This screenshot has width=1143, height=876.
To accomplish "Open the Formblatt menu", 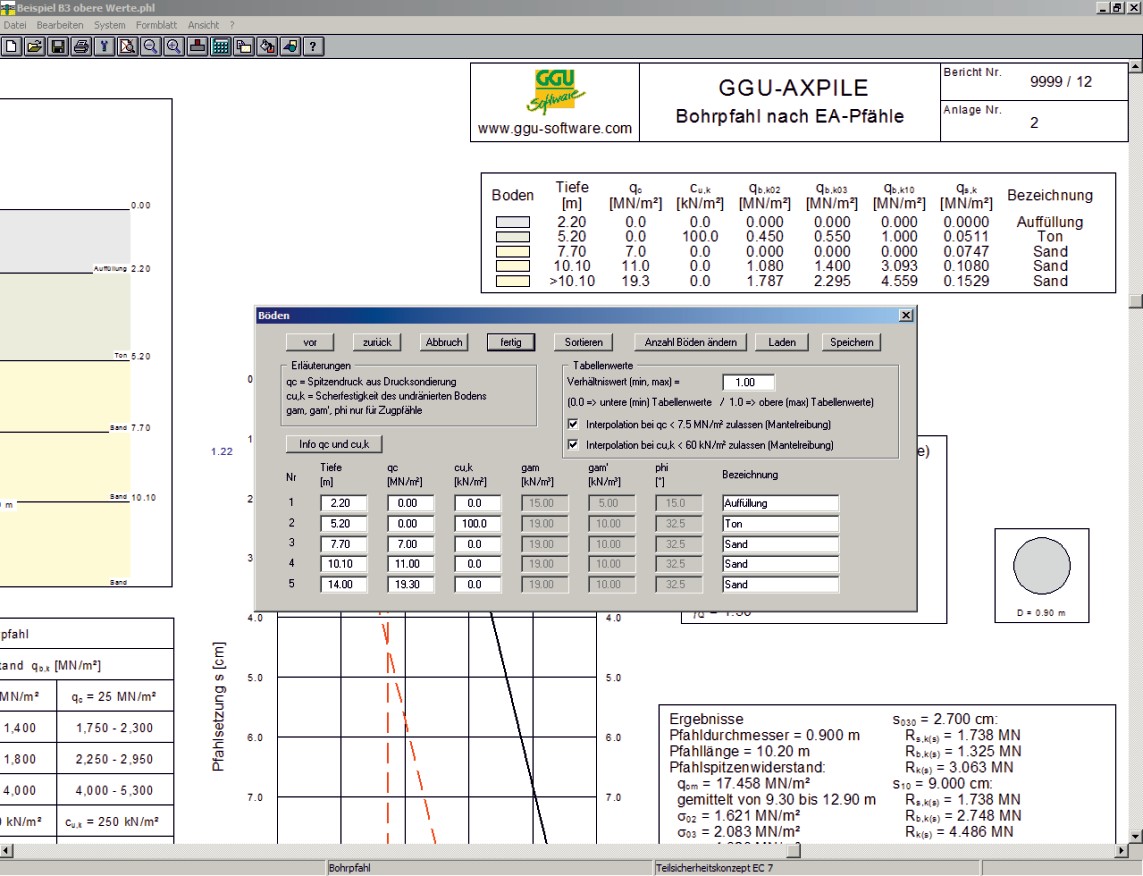I will 156,25.
